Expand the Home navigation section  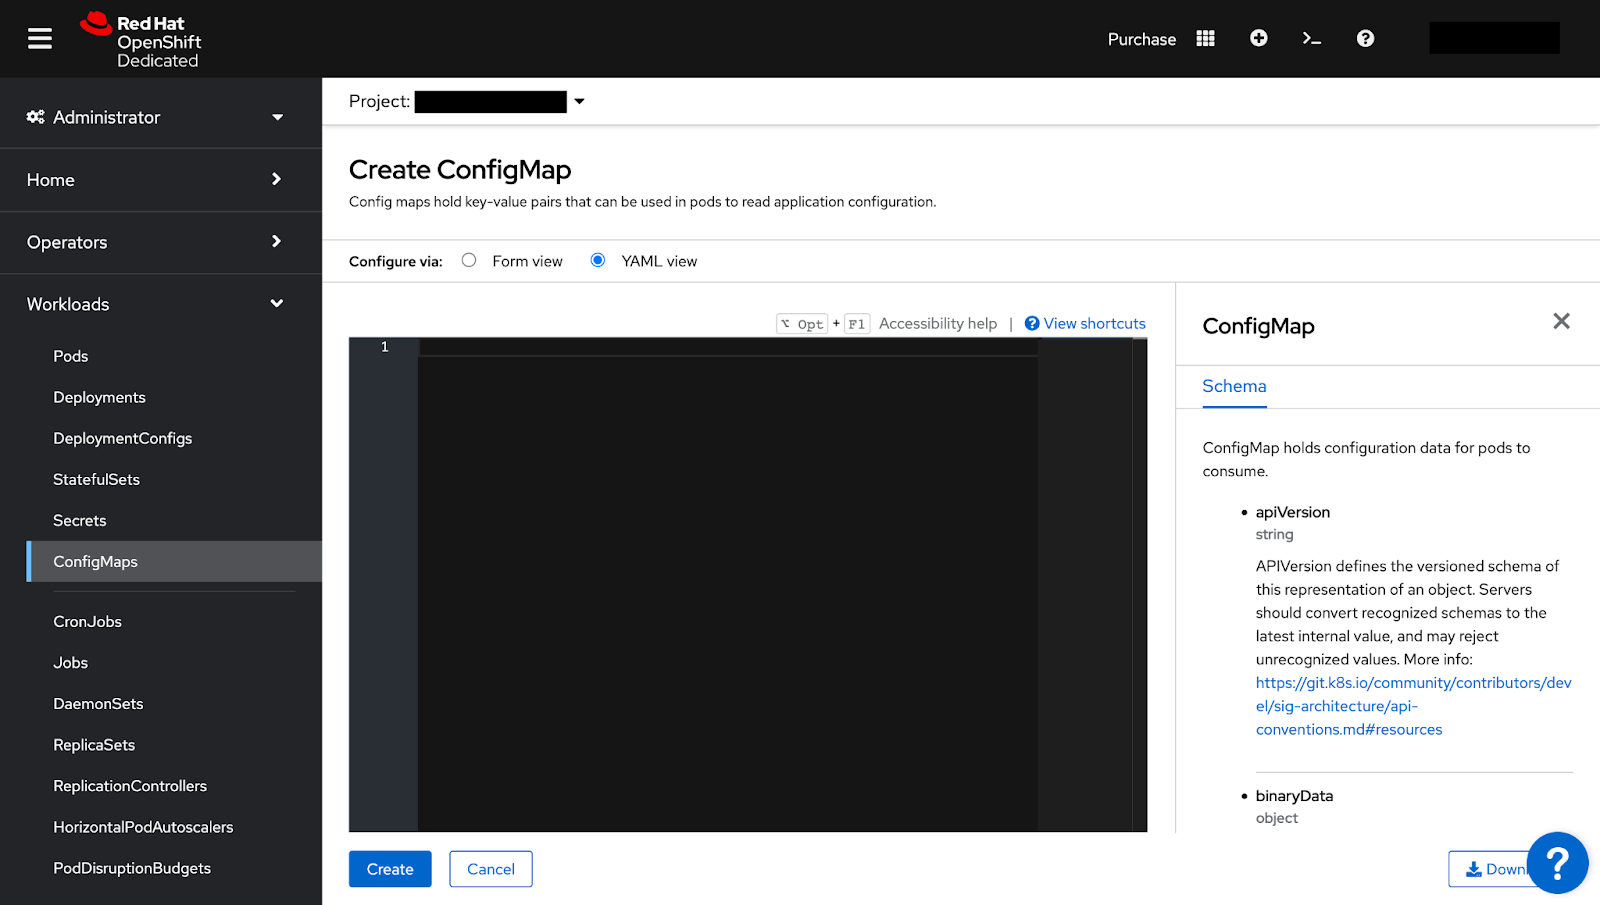click(160, 180)
